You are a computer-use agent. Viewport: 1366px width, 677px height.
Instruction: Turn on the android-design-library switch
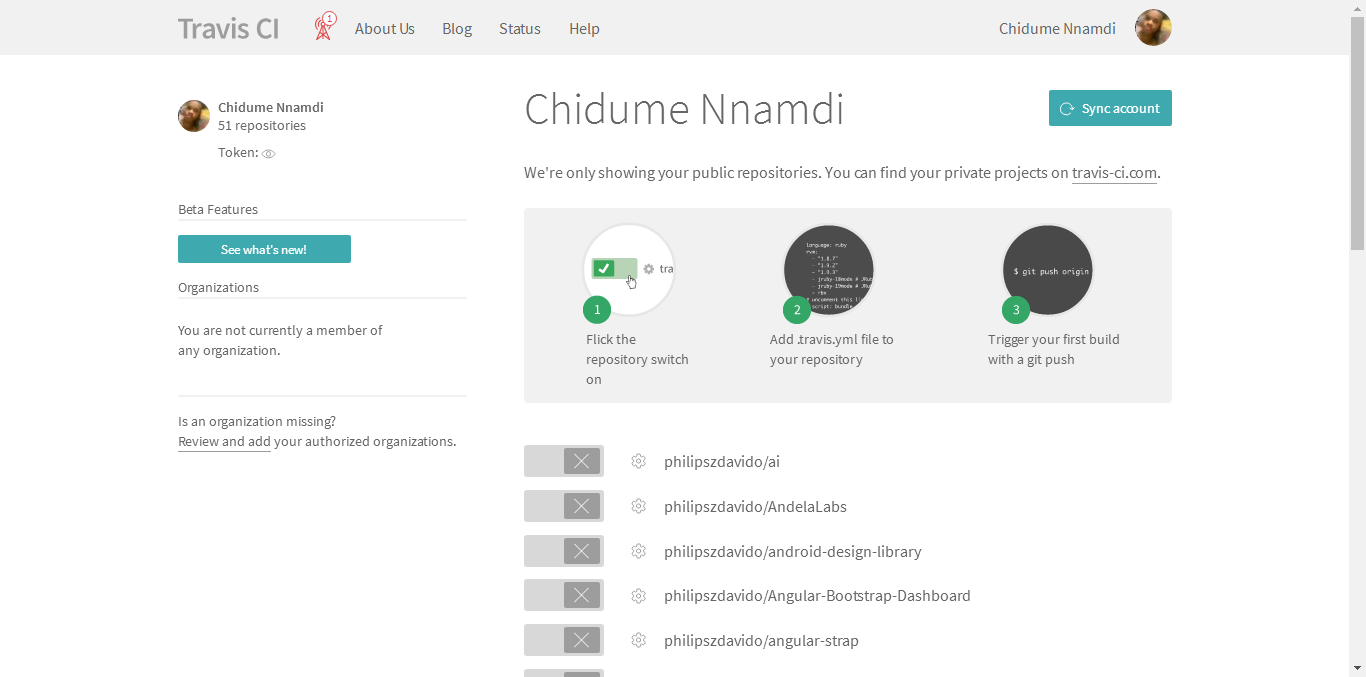564,551
